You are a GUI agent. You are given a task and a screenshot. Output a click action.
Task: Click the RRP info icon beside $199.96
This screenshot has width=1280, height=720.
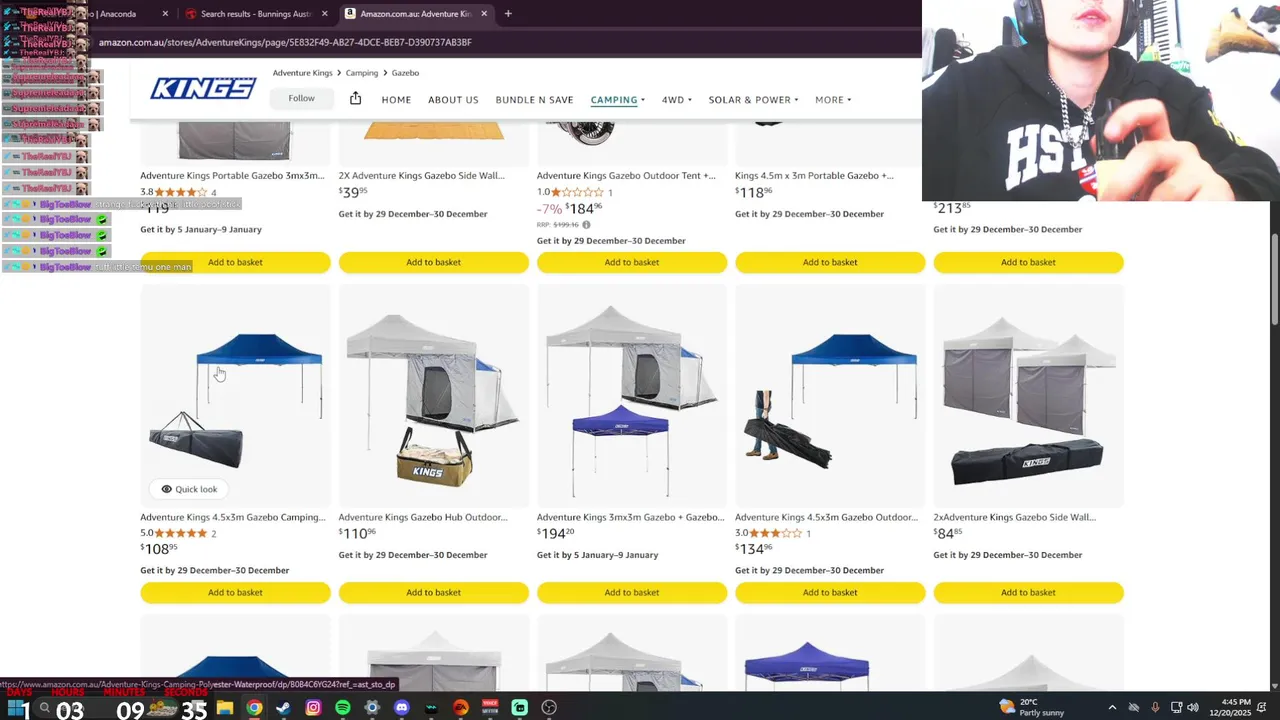pyautogui.click(x=586, y=225)
